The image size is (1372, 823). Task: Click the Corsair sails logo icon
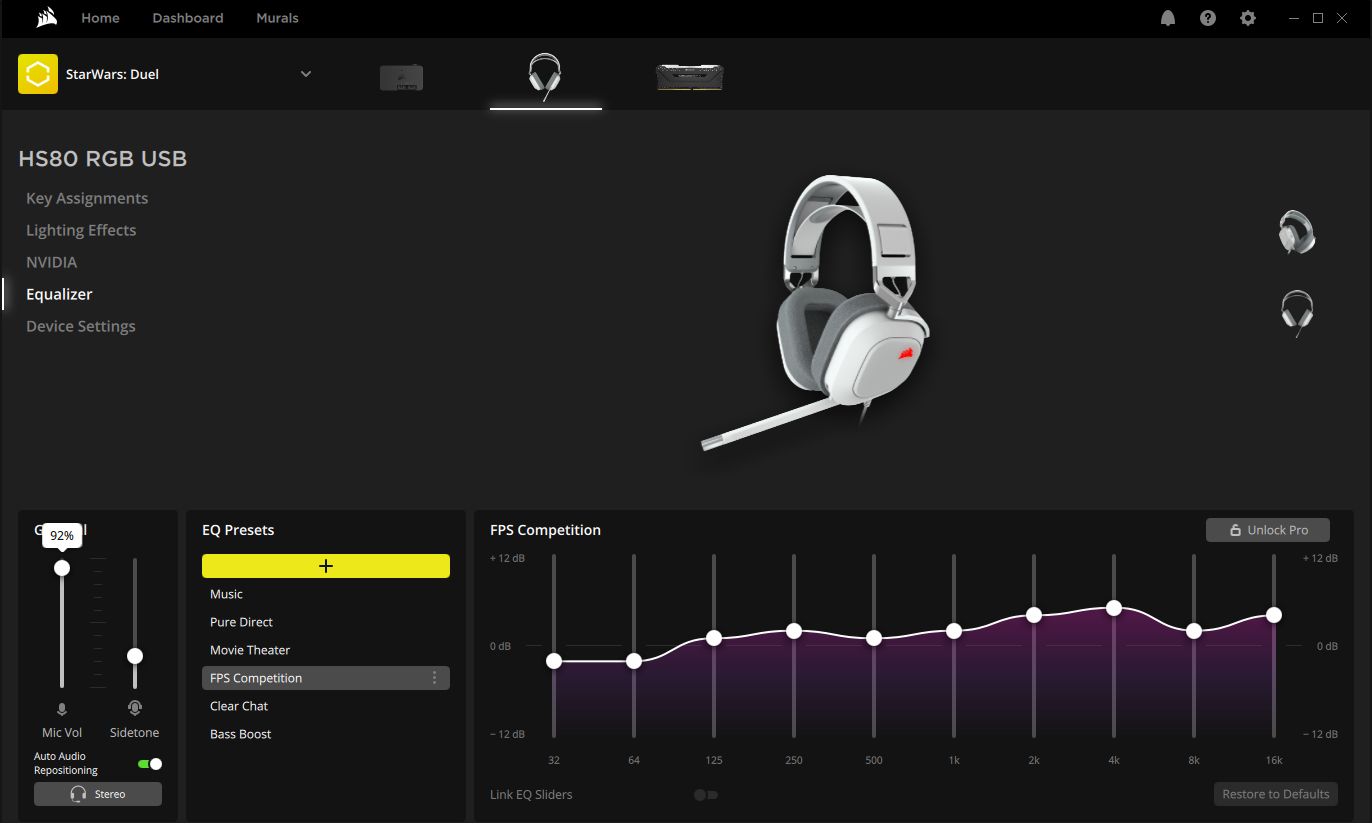(46, 18)
